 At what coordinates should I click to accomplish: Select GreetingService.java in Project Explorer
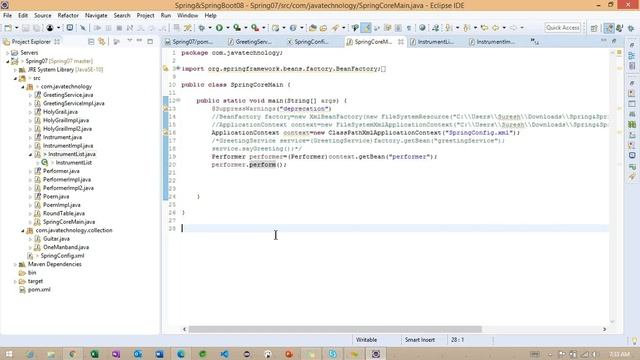click(x=68, y=95)
